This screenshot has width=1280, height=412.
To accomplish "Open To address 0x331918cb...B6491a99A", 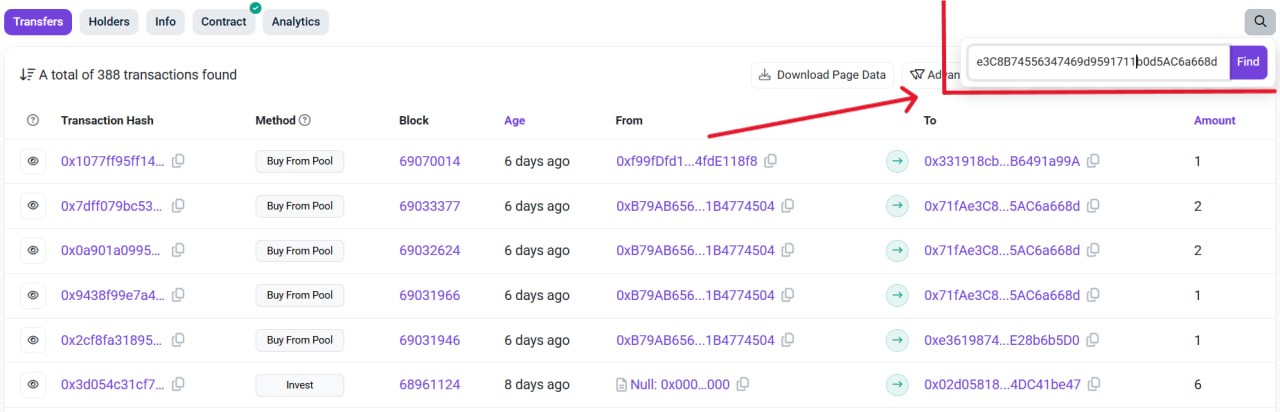I will [x=1002, y=161].
